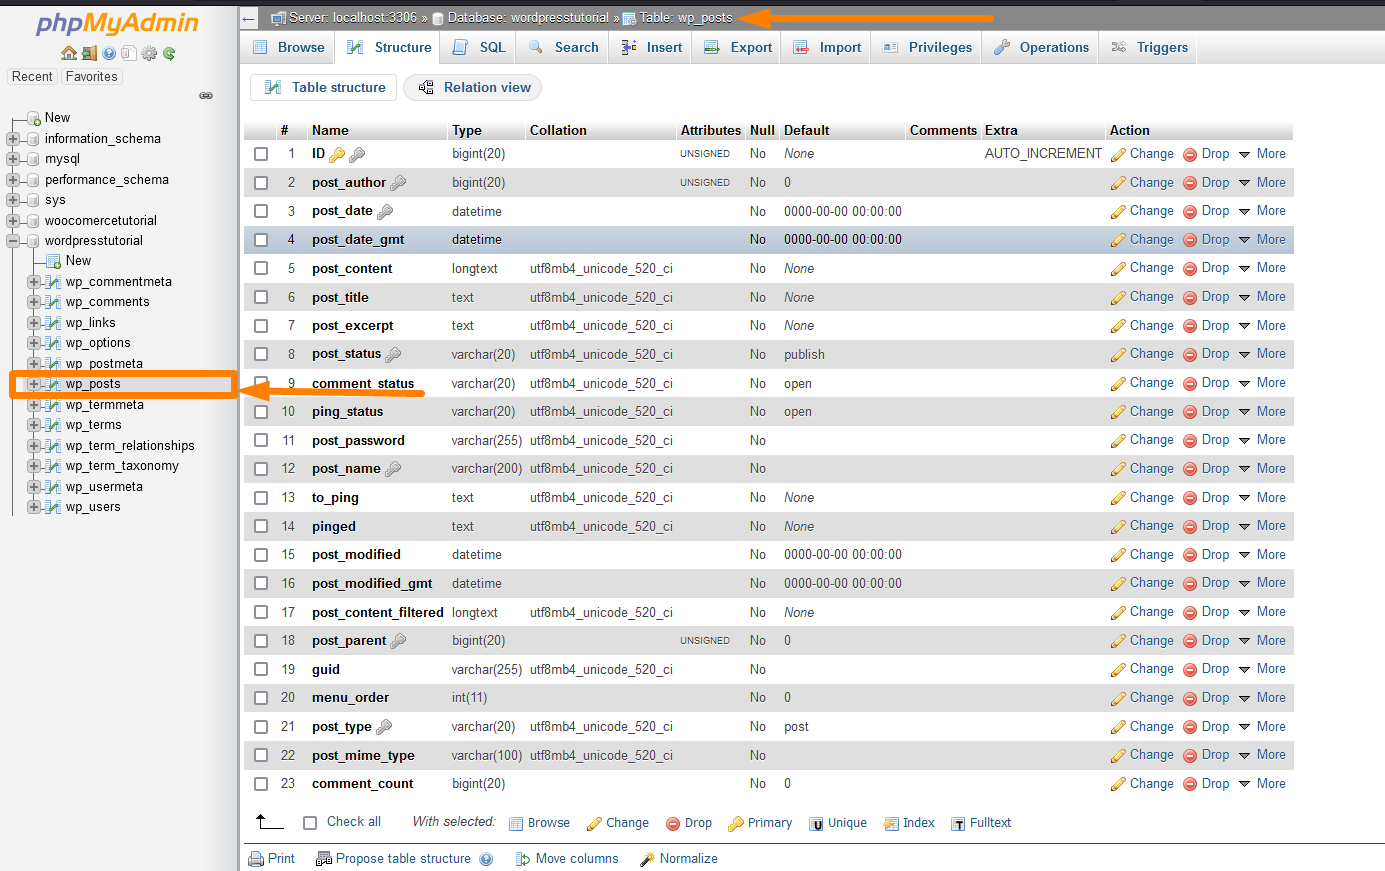
Task: Click AUTO_INCREMENT value in Extra column
Action: [1043, 154]
